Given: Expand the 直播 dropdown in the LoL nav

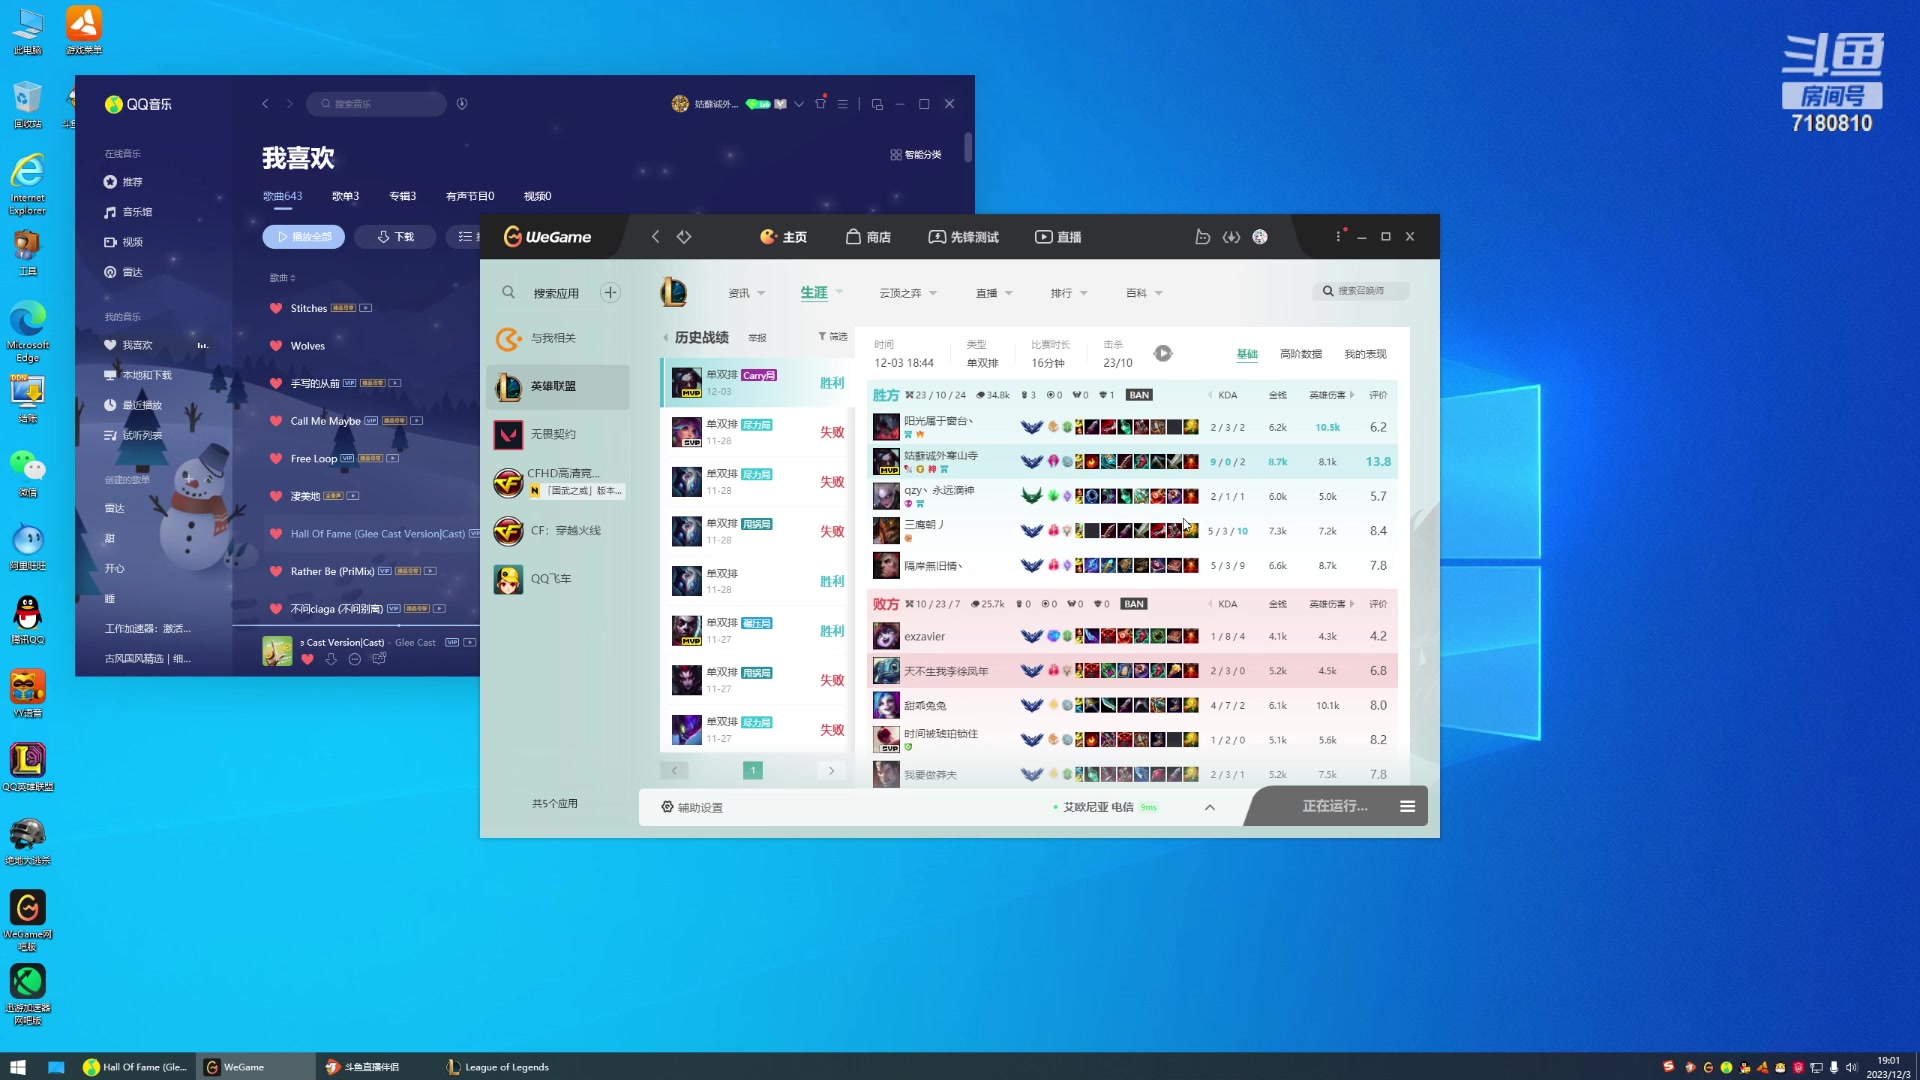Looking at the screenshot, I should click(994, 293).
